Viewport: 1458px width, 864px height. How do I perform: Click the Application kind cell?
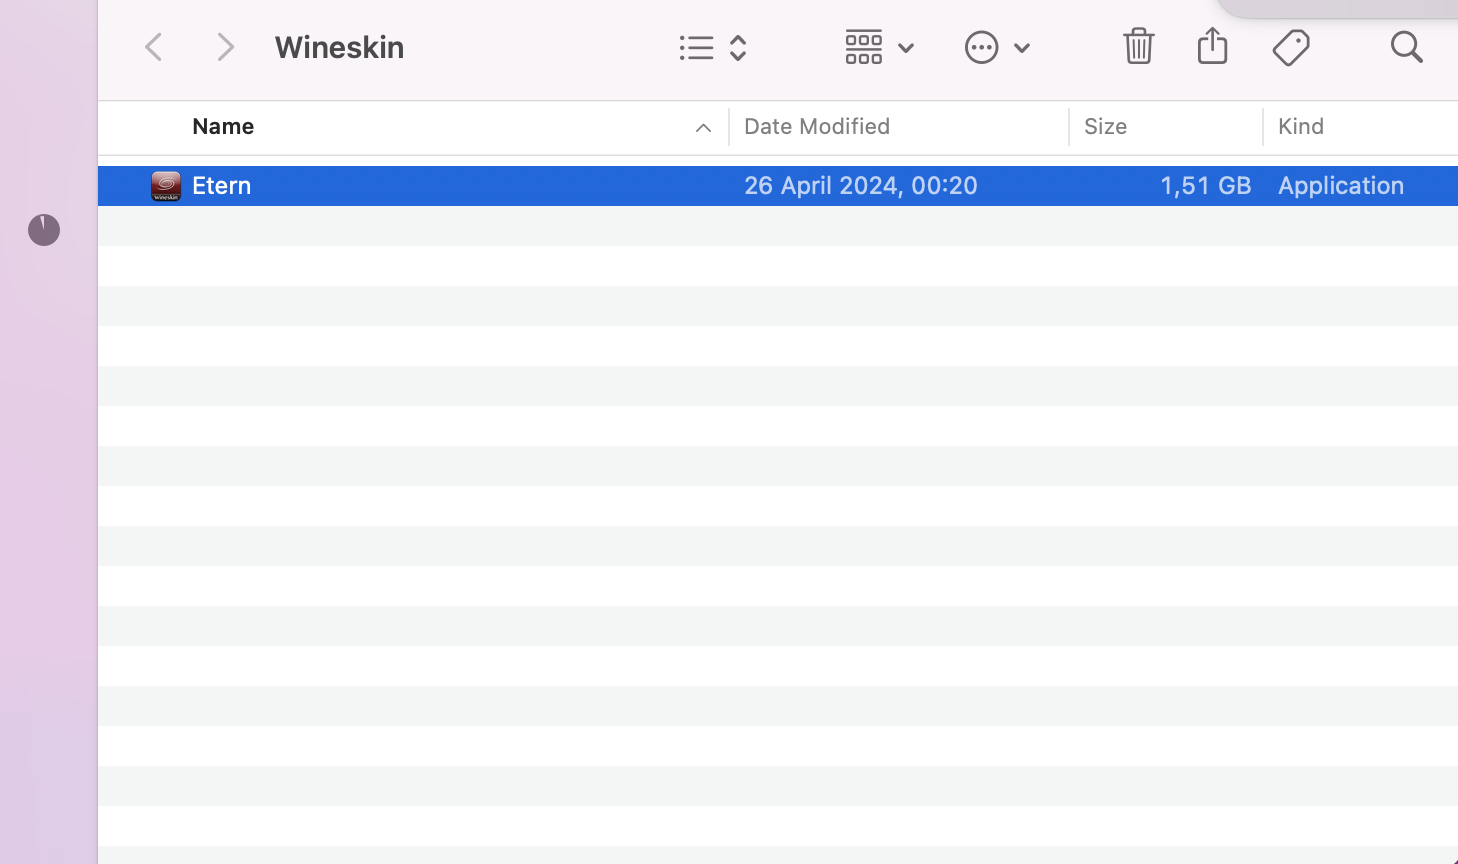(x=1341, y=186)
